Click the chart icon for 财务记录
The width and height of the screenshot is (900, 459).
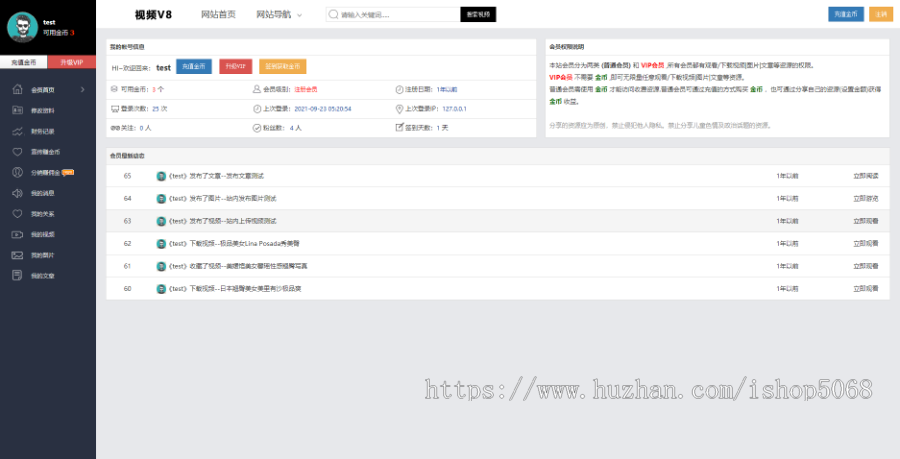17,131
